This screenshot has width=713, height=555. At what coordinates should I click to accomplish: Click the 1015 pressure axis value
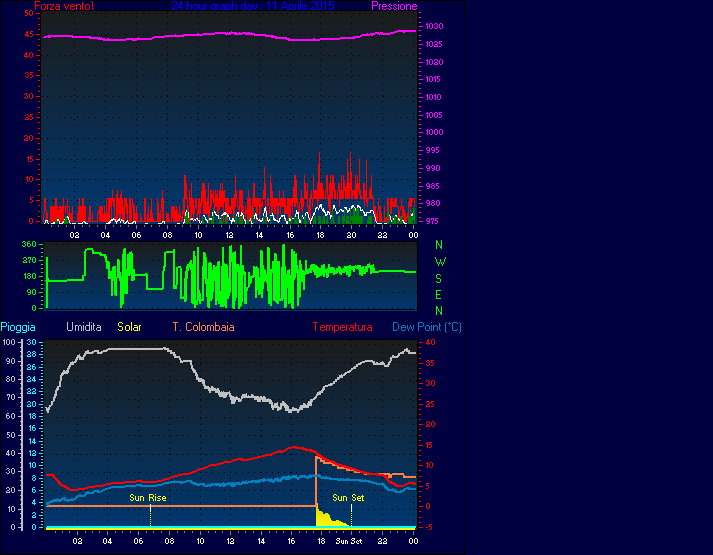click(434, 79)
